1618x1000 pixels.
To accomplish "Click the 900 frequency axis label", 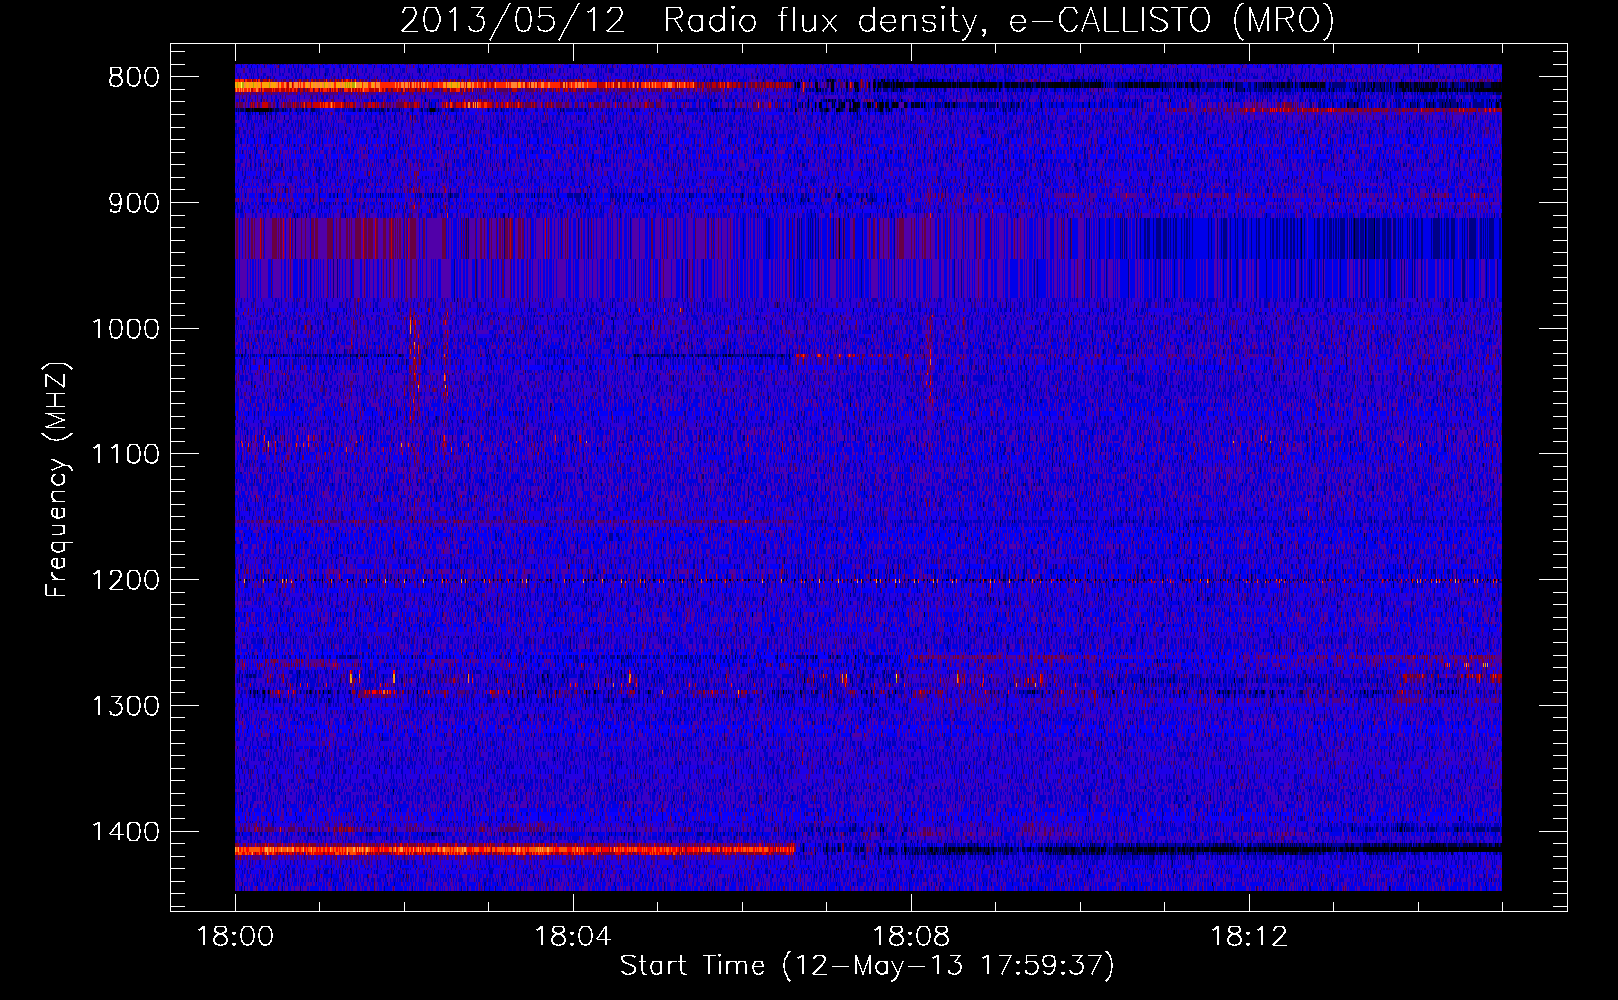I will click(x=134, y=204).
